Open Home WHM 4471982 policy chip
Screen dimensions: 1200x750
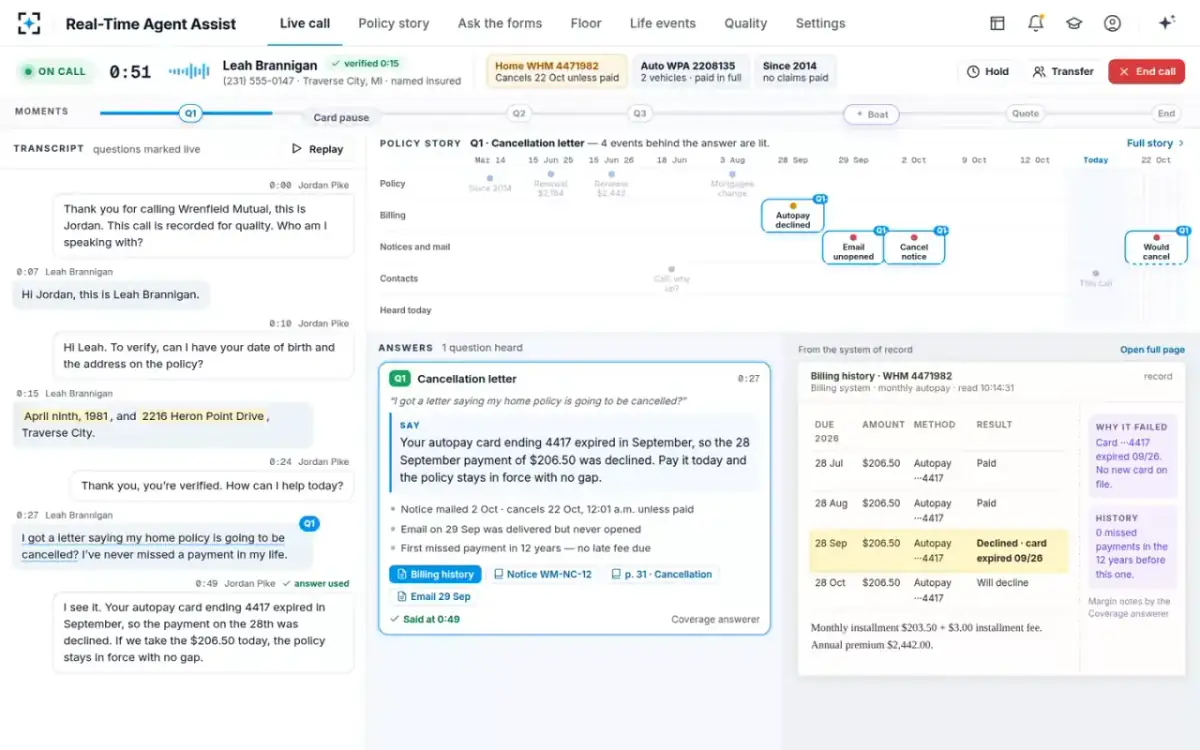coord(557,71)
